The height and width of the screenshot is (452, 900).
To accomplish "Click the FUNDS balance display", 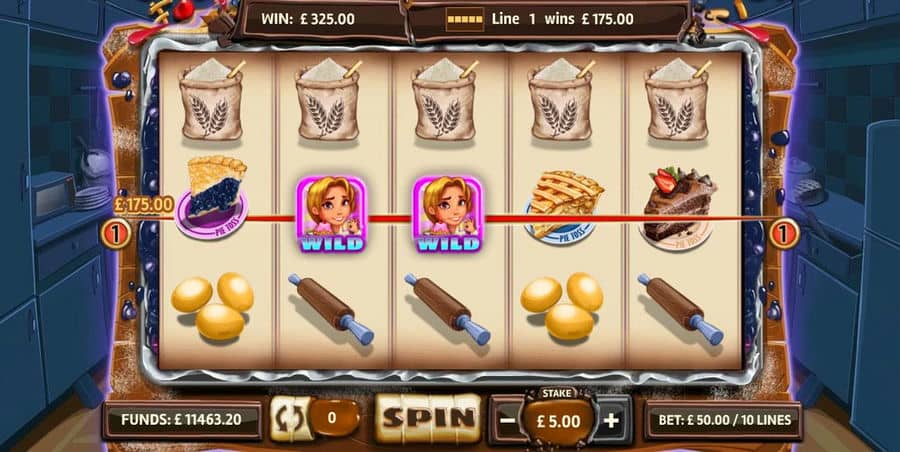I will tap(181, 419).
